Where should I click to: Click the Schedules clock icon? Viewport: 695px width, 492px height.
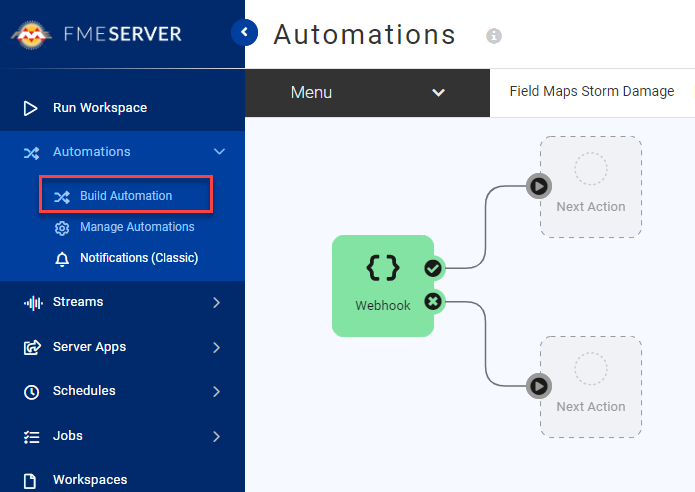32,392
